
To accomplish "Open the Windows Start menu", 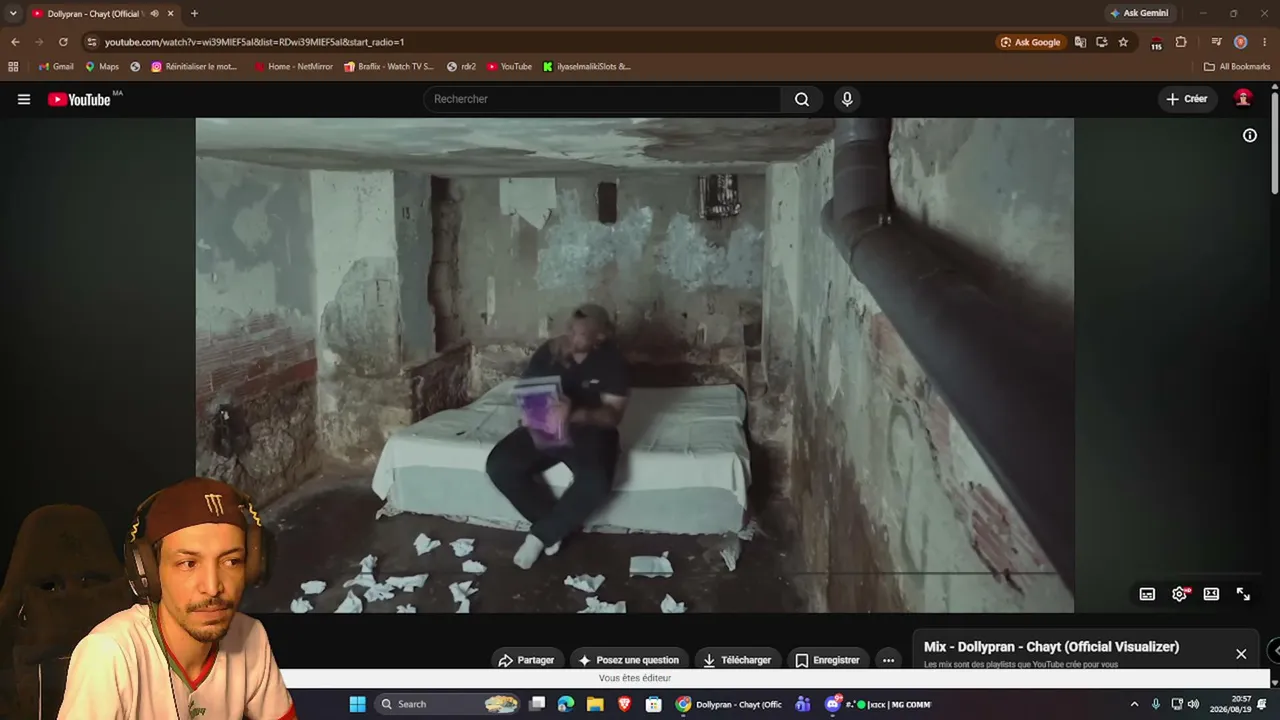I will click(357, 704).
